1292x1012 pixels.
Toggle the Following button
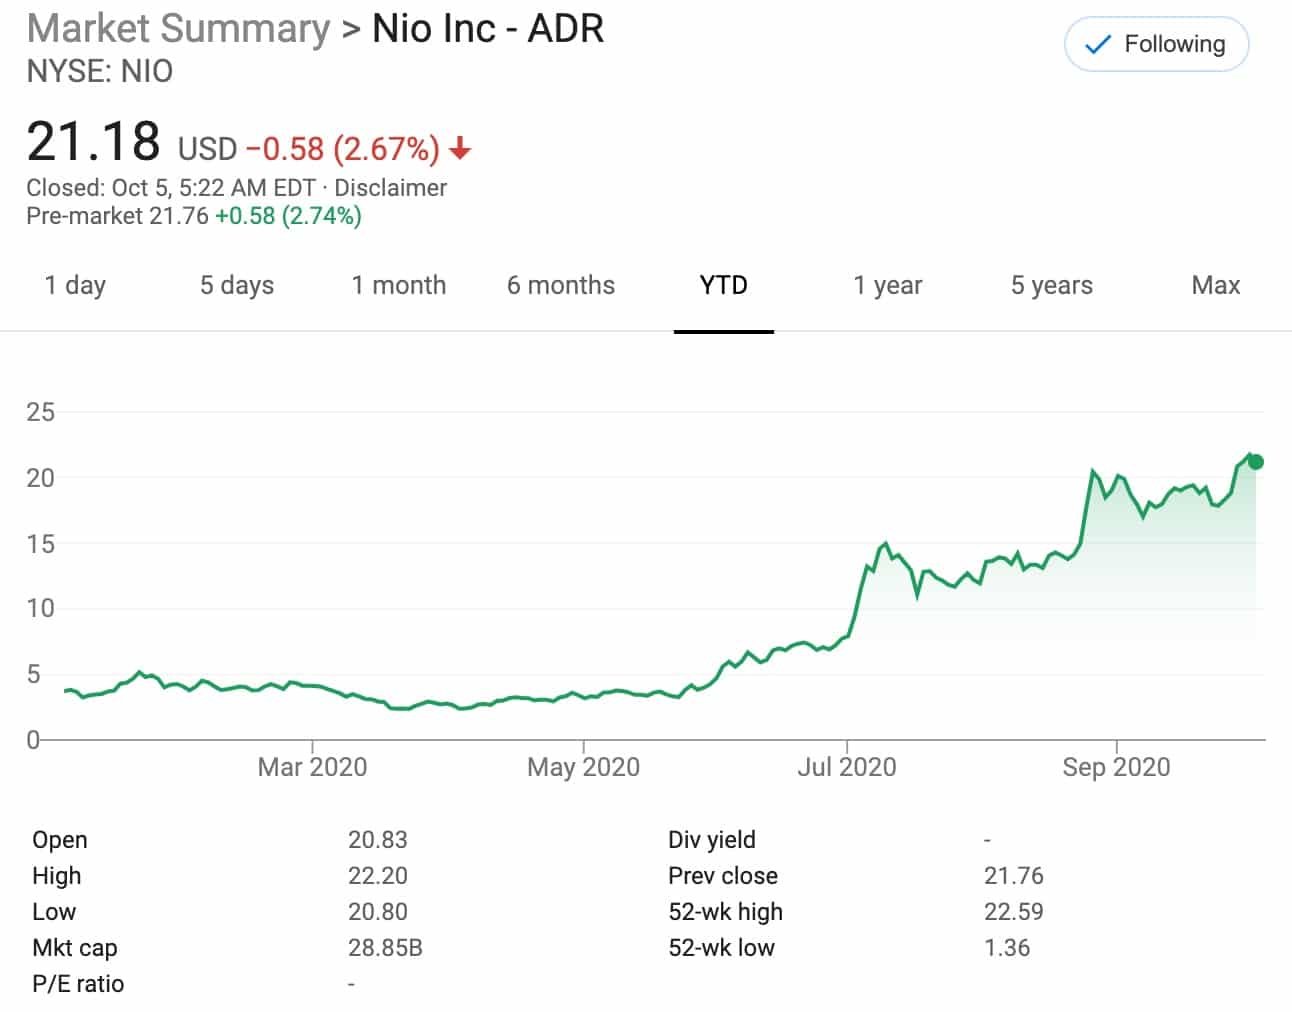click(x=1156, y=45)
